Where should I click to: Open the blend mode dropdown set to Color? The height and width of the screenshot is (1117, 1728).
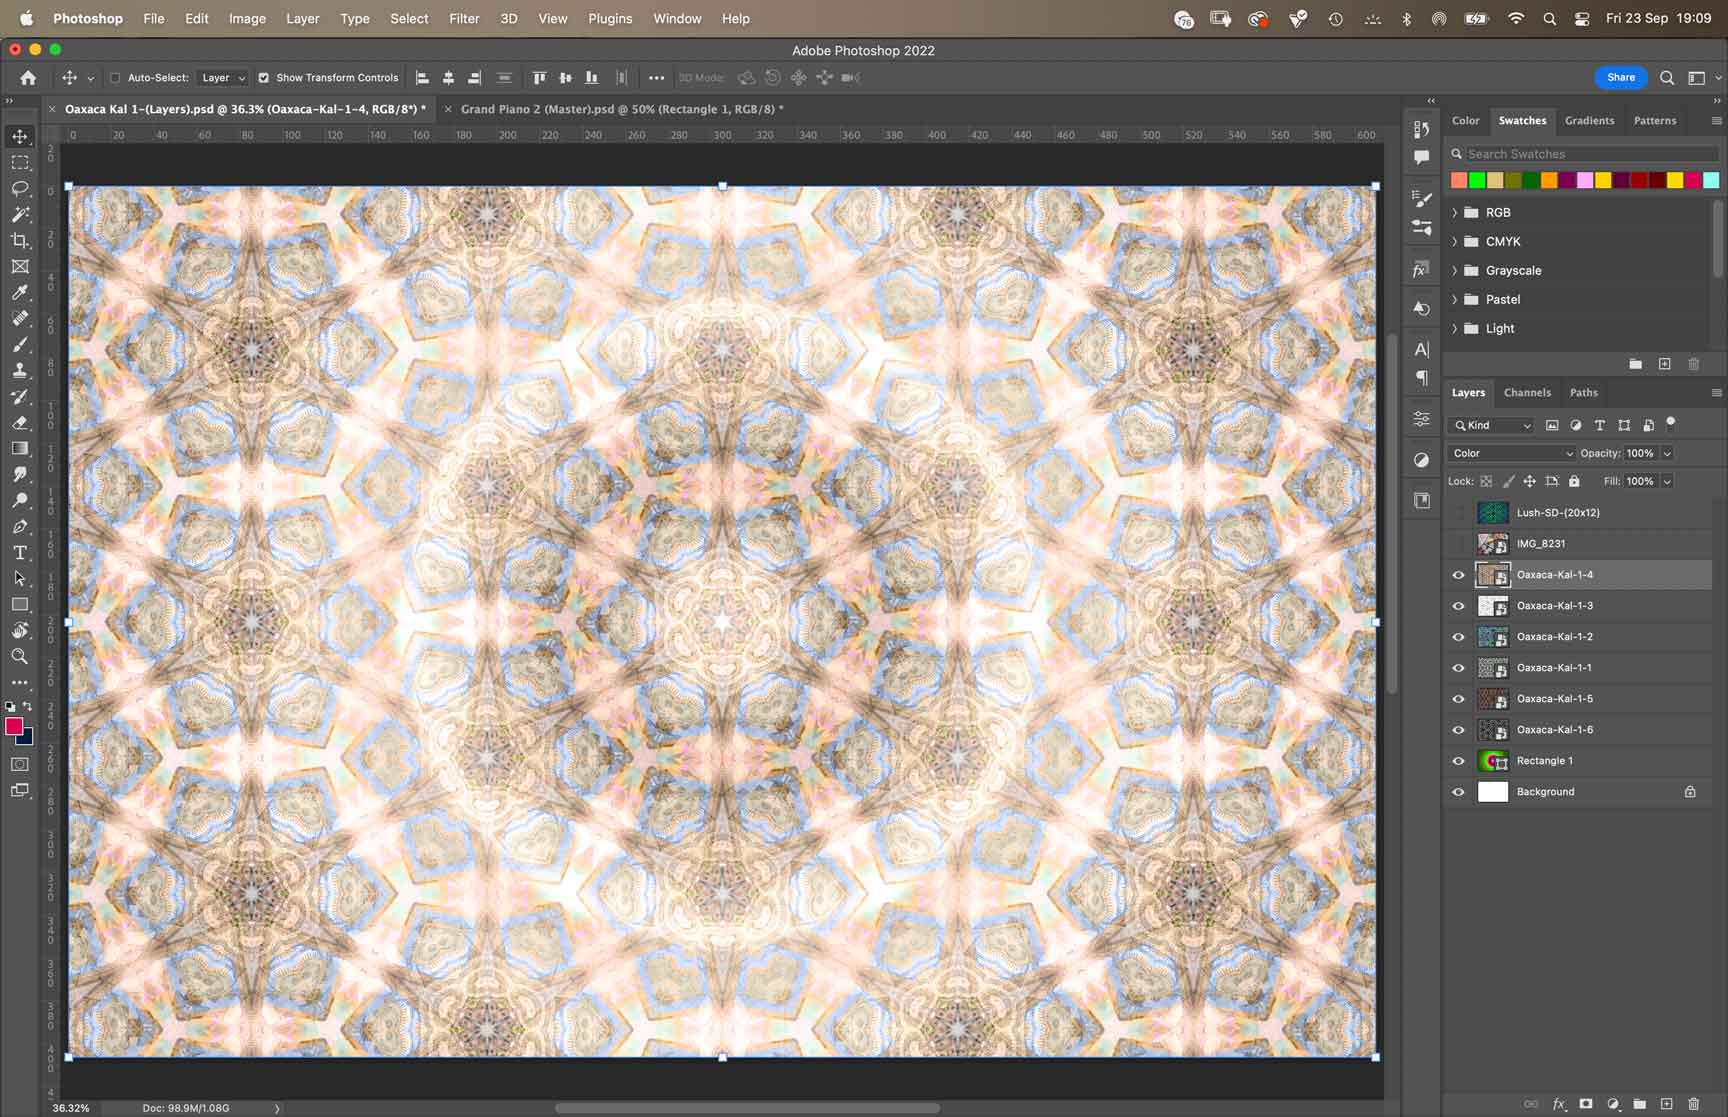click(1511, 453)
